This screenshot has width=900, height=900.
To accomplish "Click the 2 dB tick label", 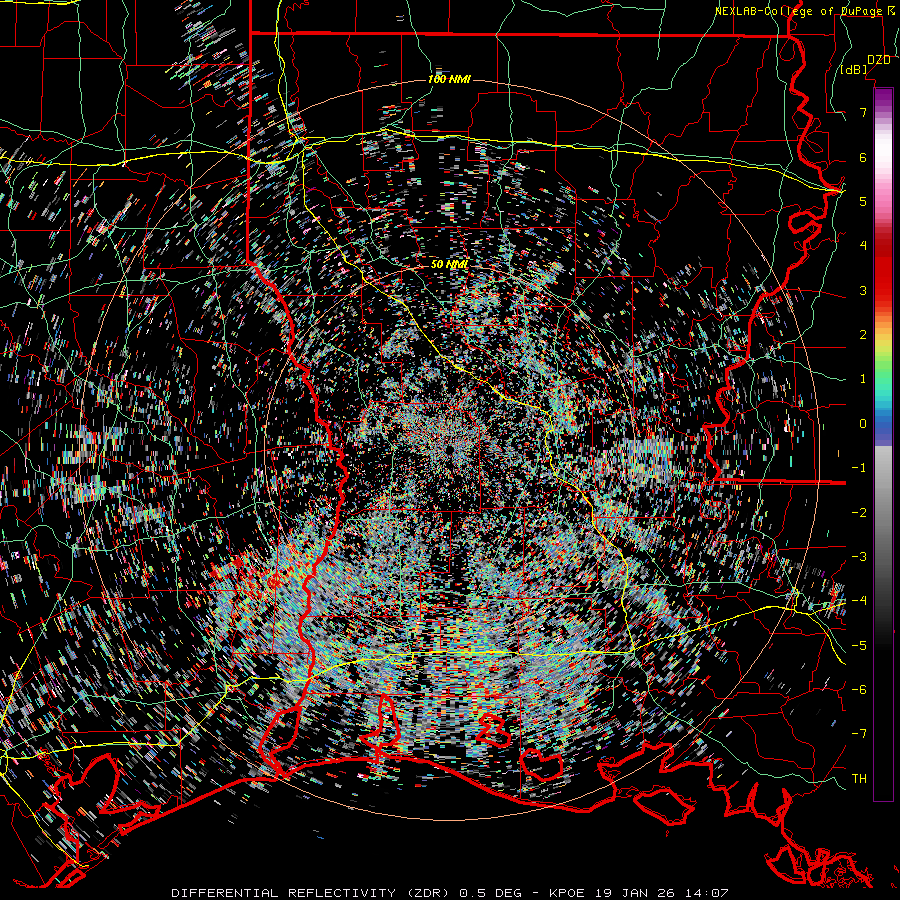I will pyautogui.click(x=863, y=335).
